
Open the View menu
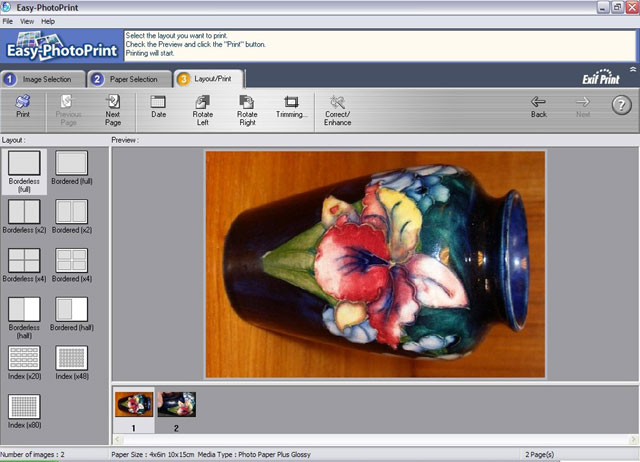[27, 20]
